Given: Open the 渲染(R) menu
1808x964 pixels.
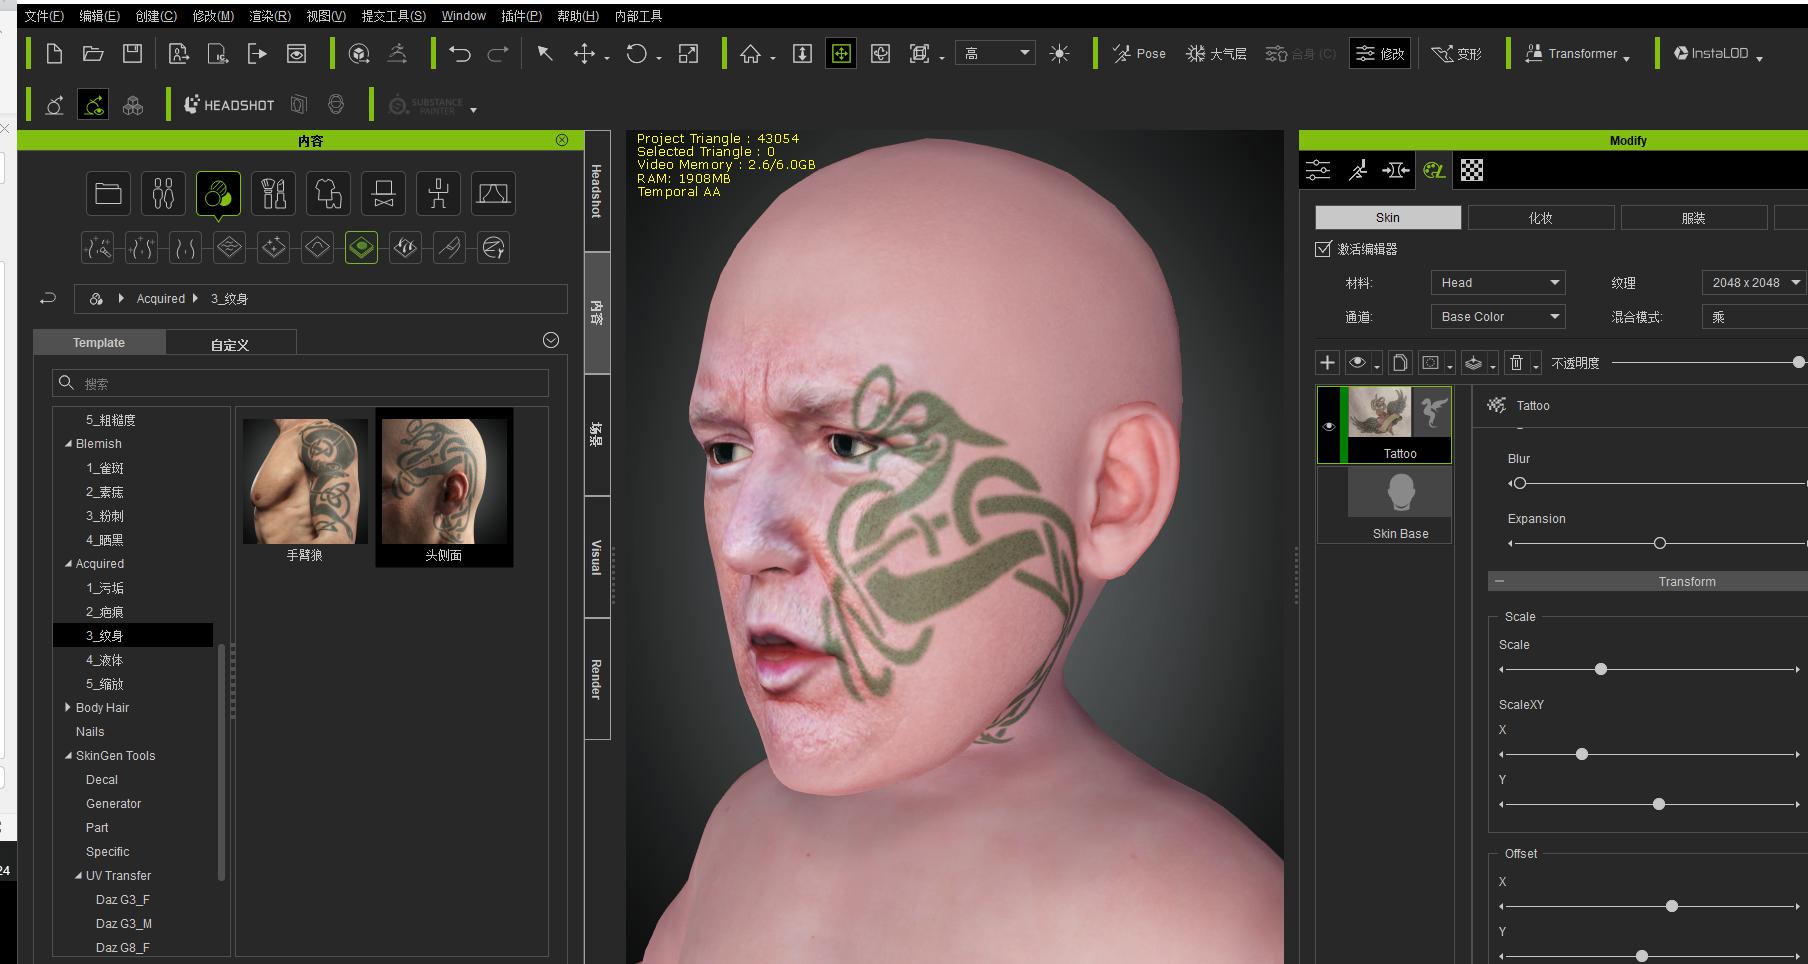Looking at the screenshot, I should tap(270, 16).
